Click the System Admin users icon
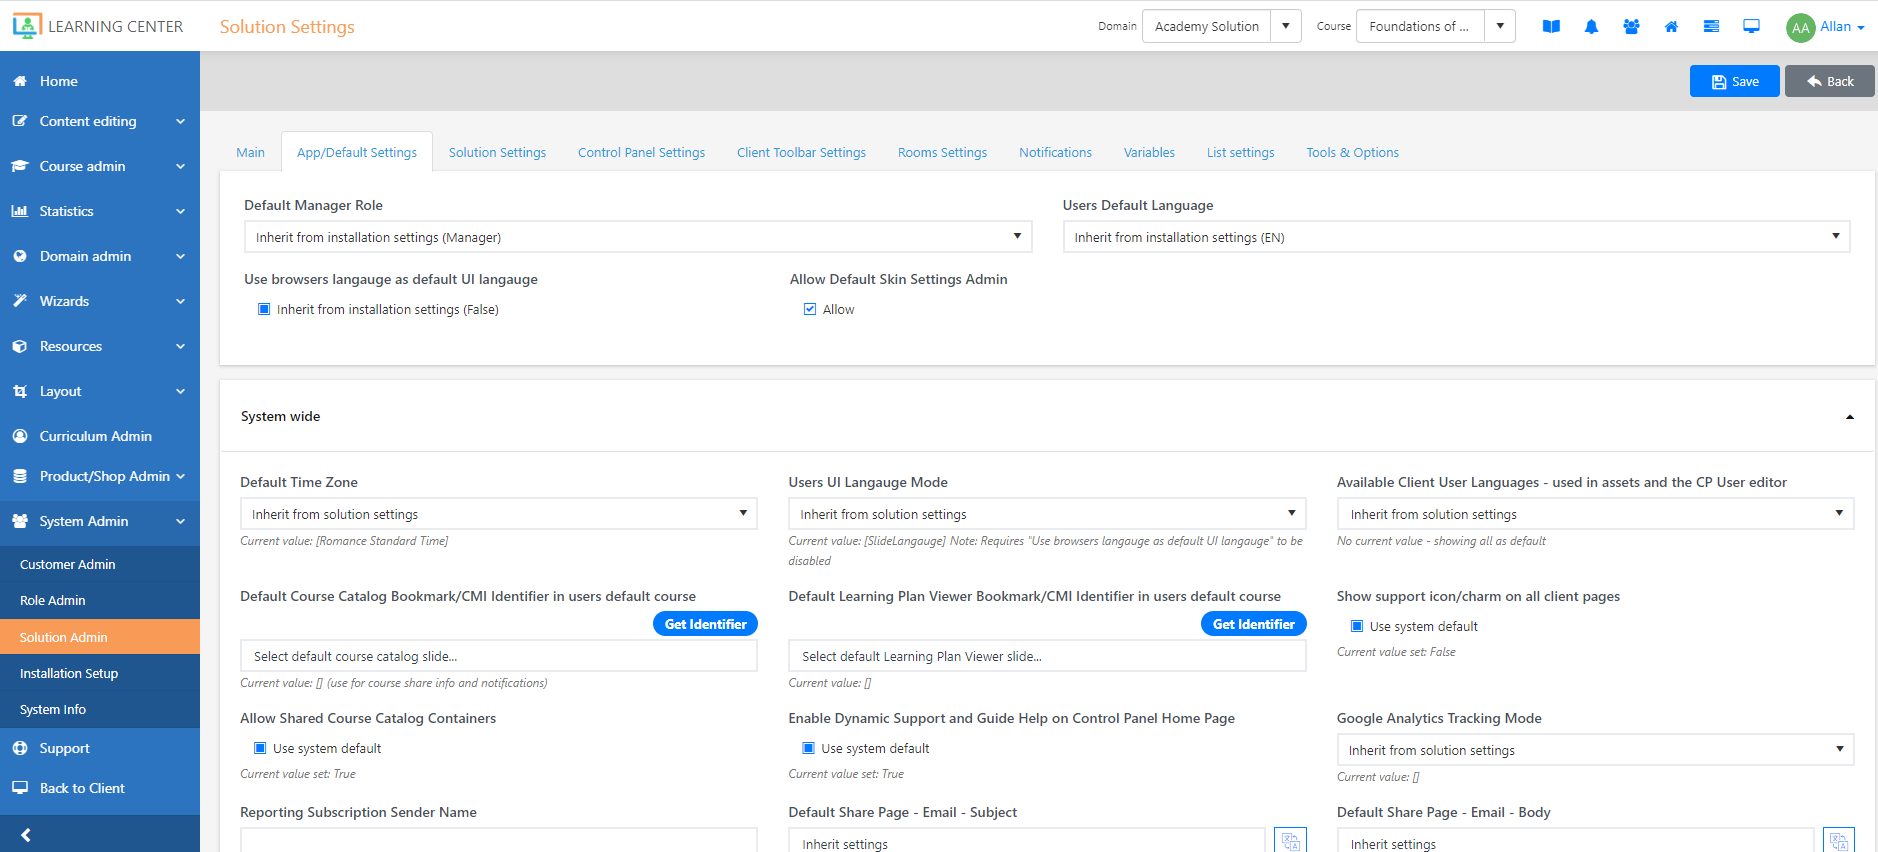 click(20, 521)
